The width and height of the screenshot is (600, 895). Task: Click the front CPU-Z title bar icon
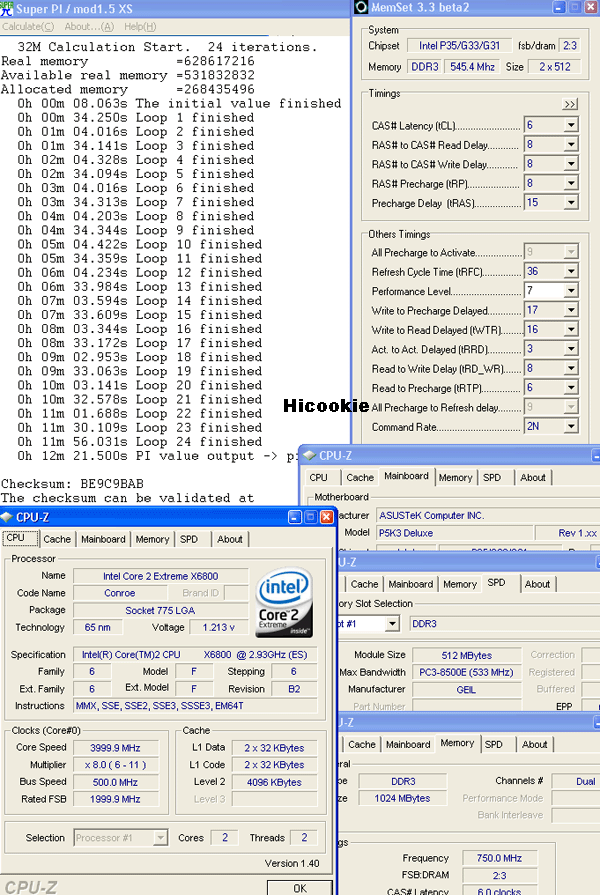tap(7, 517)
